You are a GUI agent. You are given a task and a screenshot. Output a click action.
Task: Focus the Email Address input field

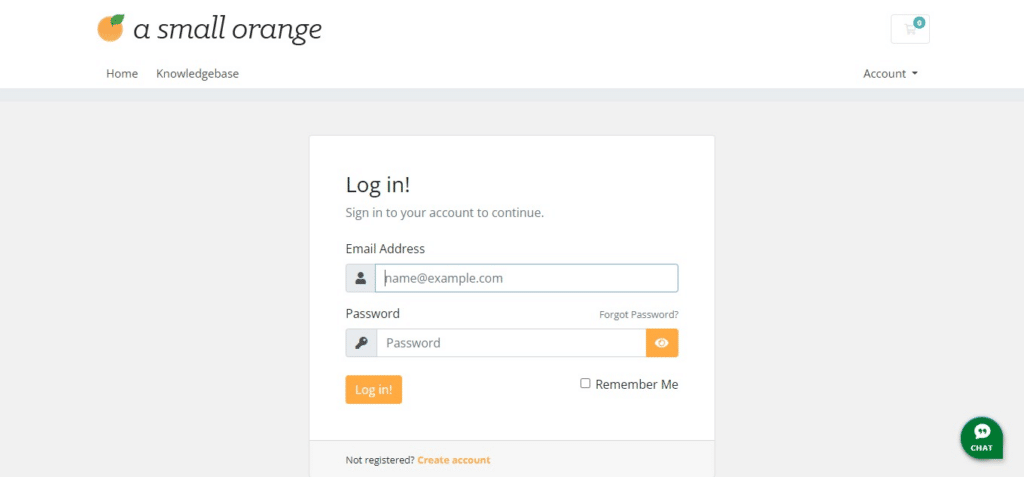tap(526, 278)
